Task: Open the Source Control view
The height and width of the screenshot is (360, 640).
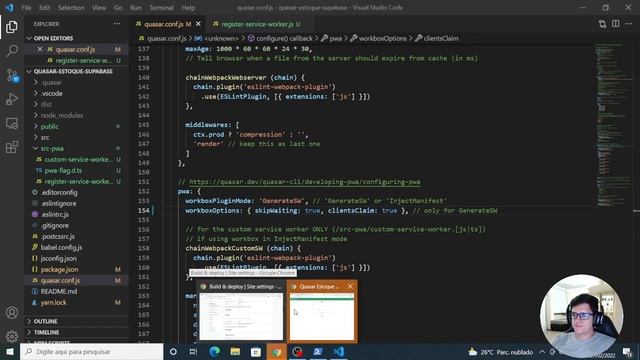Action: 12,75
